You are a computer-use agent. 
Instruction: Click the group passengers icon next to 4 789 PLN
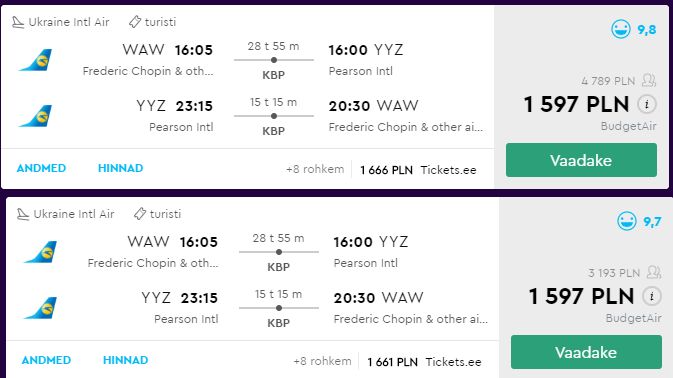click(x=649, y=80)
